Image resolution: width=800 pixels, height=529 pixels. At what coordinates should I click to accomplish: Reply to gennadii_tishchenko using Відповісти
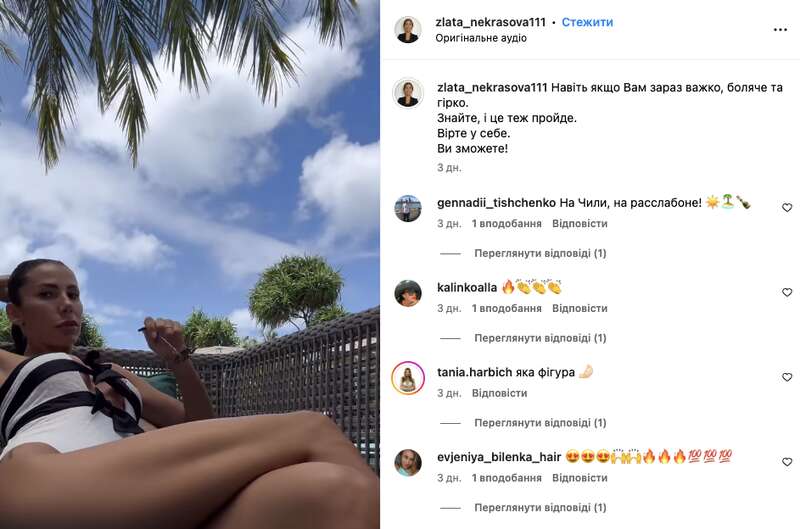pyautogui.click(x=580, y=223)
